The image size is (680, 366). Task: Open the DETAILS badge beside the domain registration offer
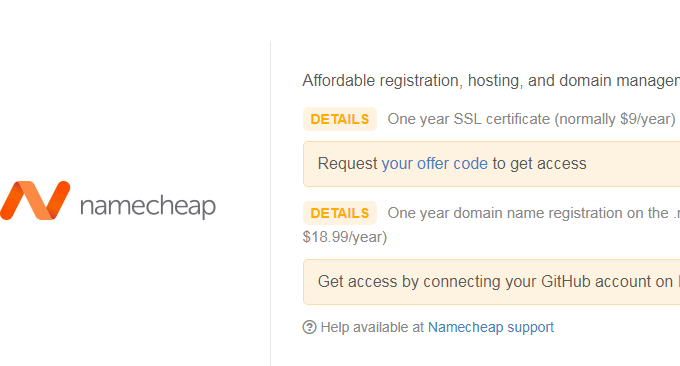coord(340,213)
